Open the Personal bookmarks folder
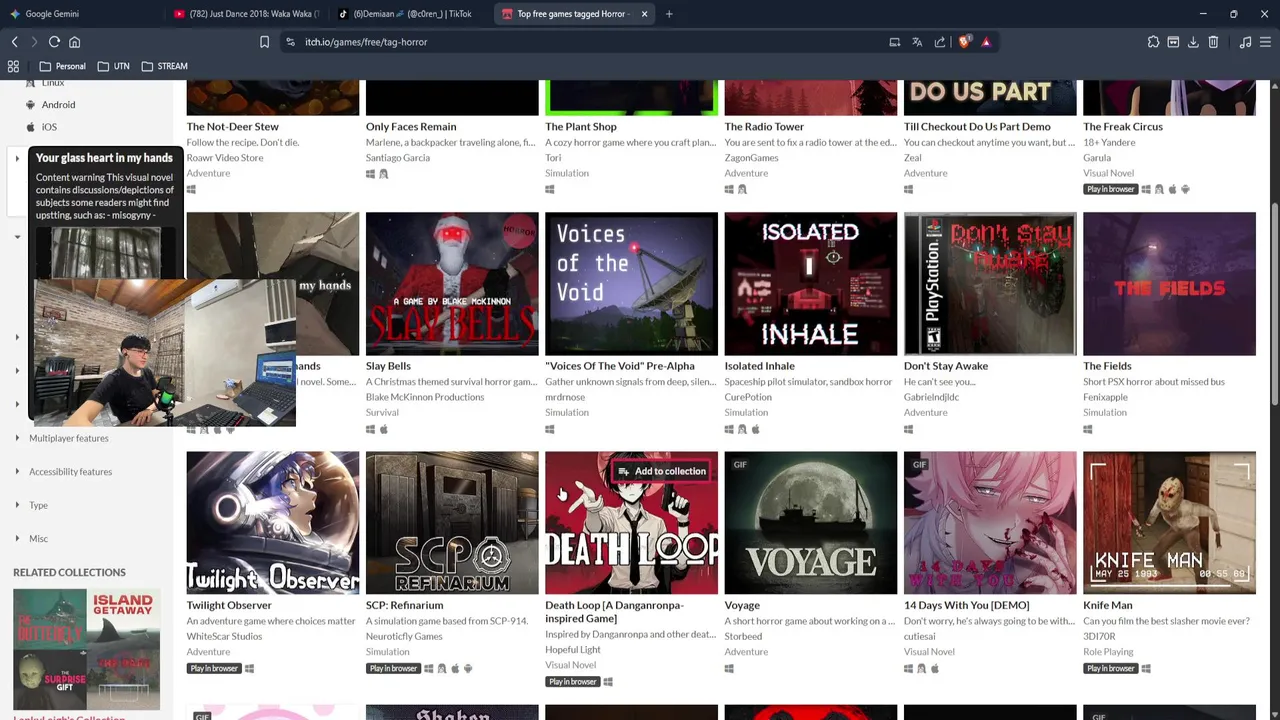 [x=63, y=66]
